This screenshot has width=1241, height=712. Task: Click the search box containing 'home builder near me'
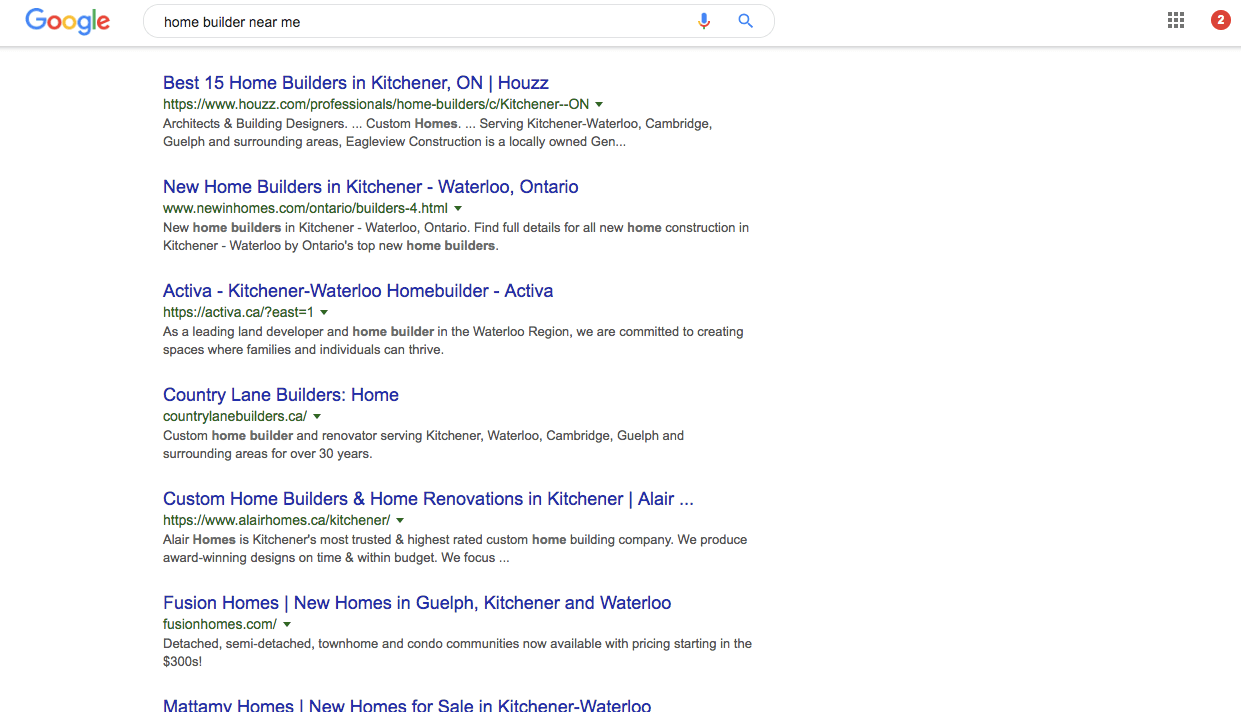coord(420,22)
